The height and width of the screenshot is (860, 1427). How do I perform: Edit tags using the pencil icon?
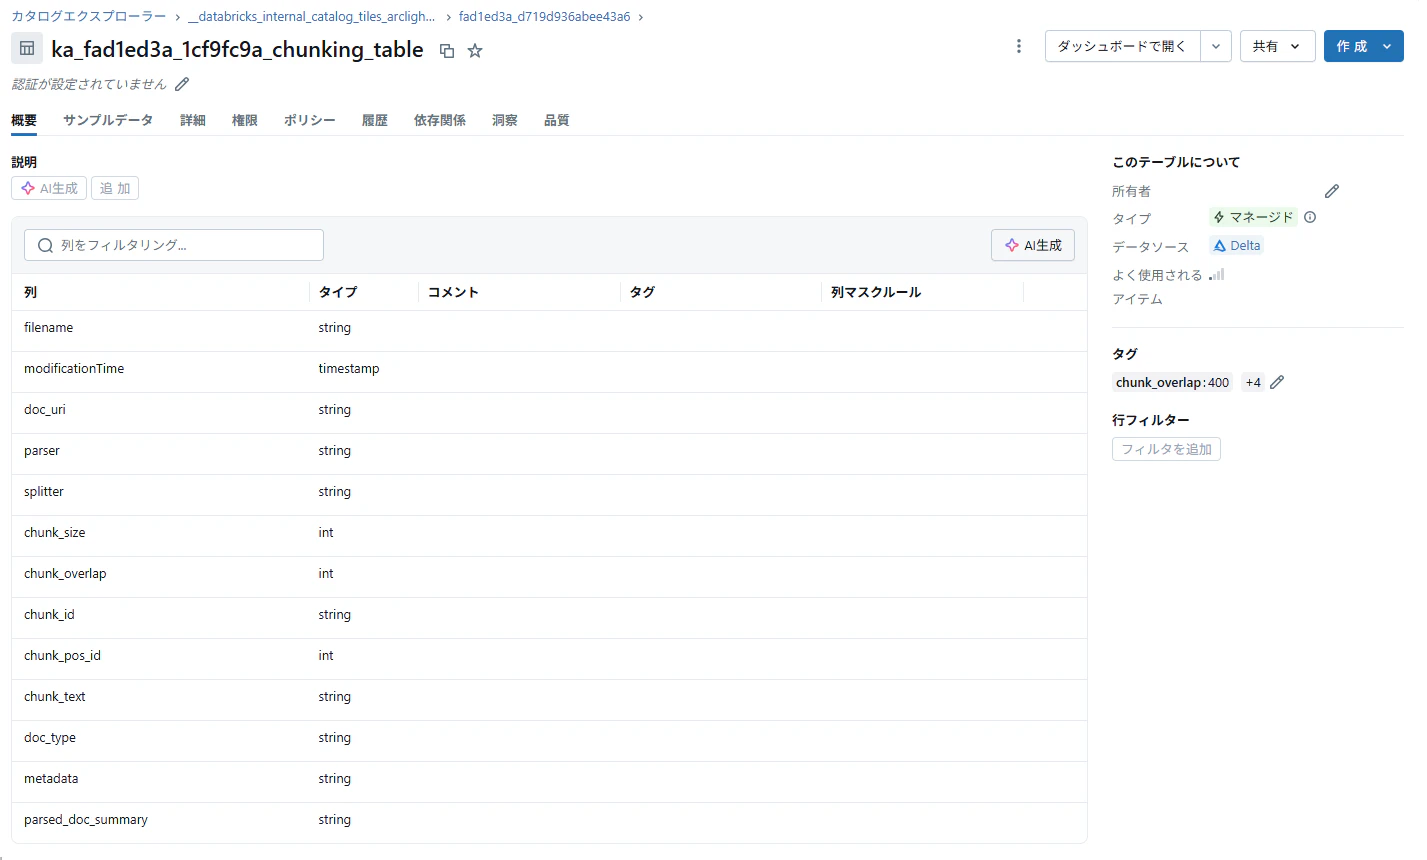click(1277, 382)
